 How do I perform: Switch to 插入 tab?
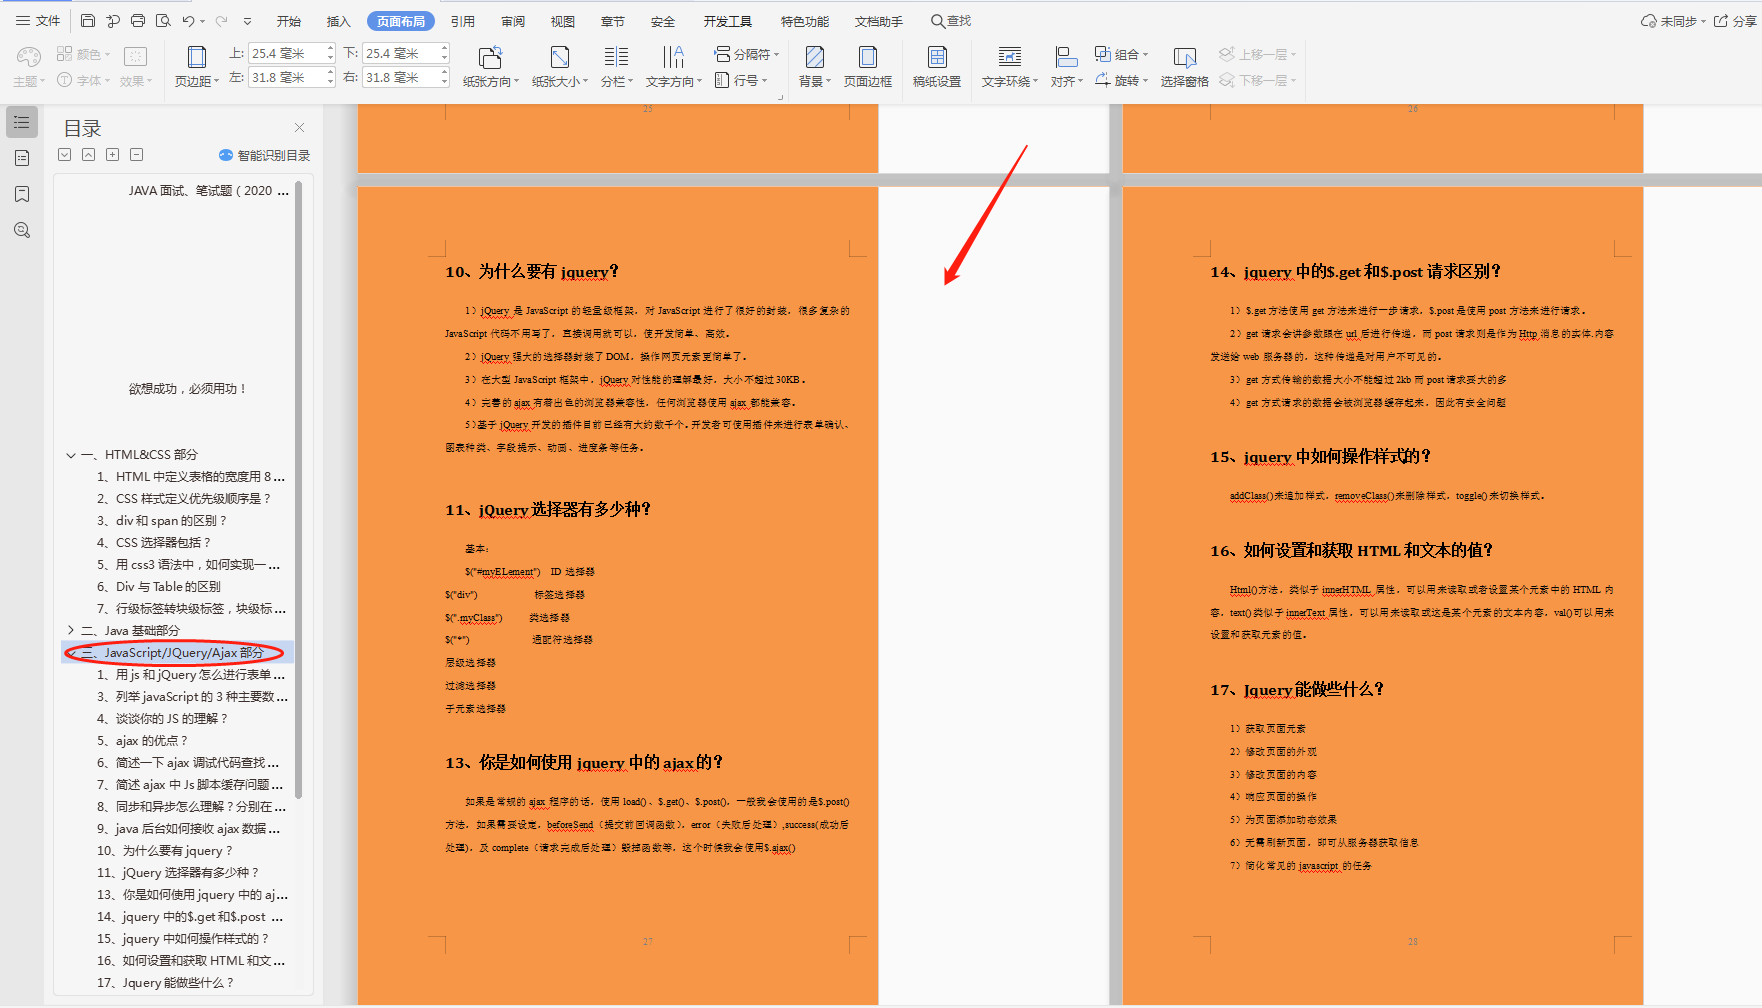click(x=339, y=21)
